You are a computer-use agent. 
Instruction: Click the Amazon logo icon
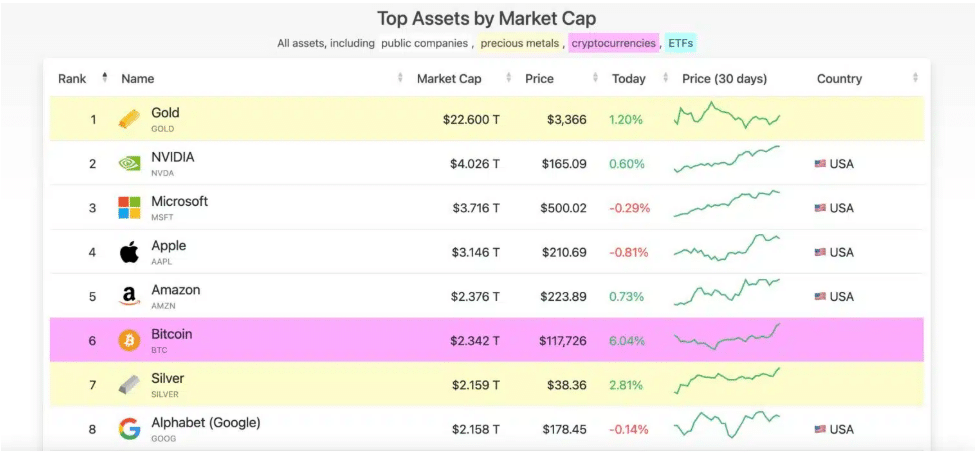pyautogui.click(x=129, y=297)
